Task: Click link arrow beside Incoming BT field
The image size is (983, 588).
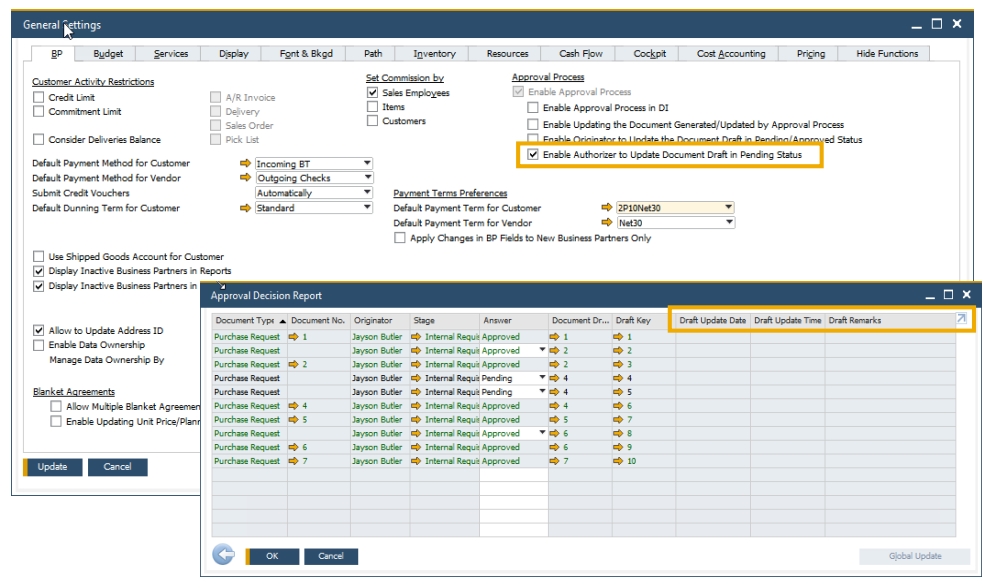Action: [246, 163]
